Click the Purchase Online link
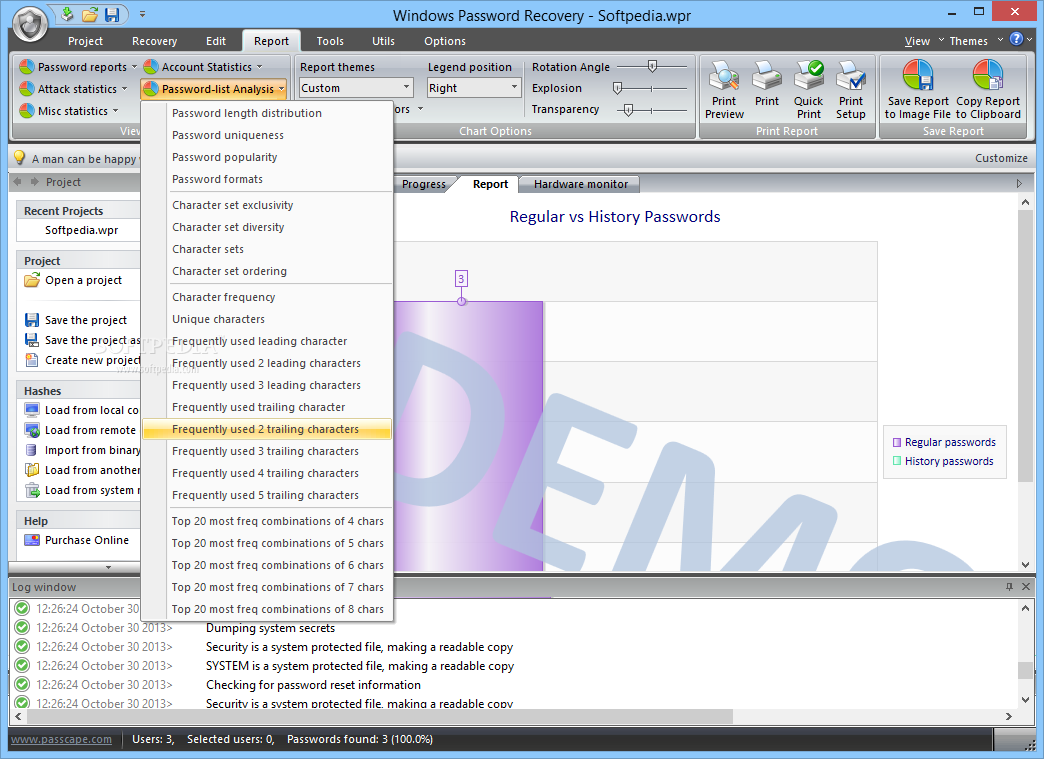The width and height of the screenshot is (1044, 759). 87,540
